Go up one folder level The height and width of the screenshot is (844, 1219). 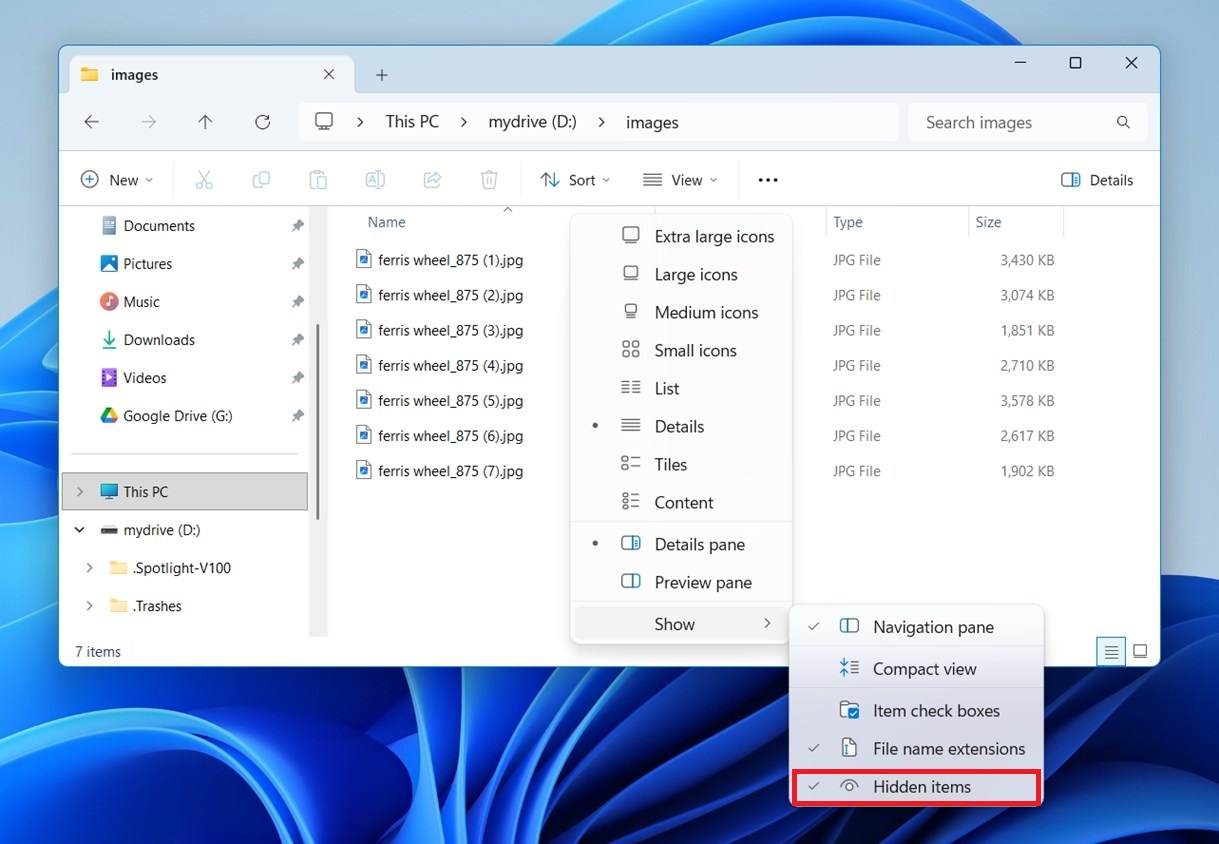click(x=205, y=122)
